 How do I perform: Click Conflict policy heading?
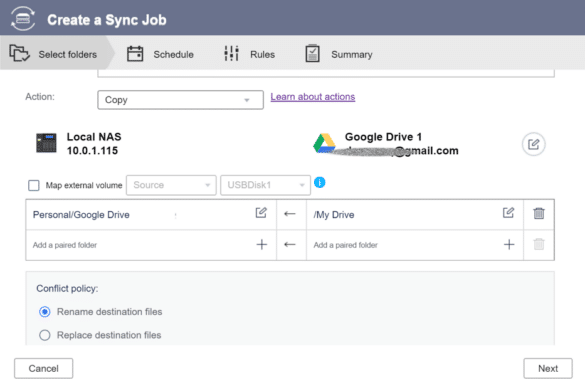(x=67, y=288)
